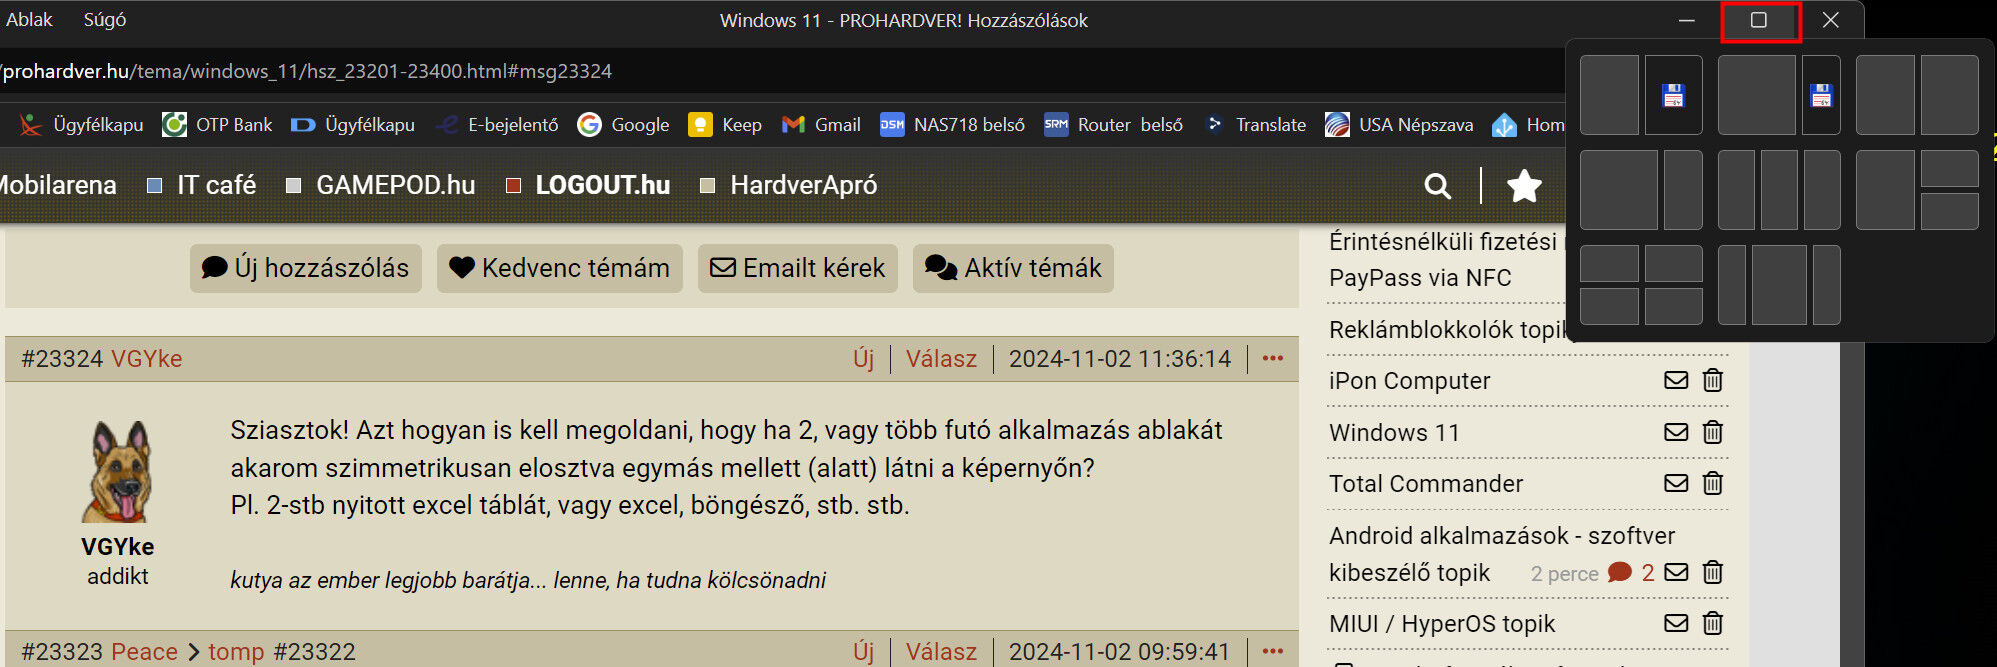This screenshot has width=1997, height=667.
Task: Click trash icon for Android alkalmazások topic
Action: [x=1713, y=572]
